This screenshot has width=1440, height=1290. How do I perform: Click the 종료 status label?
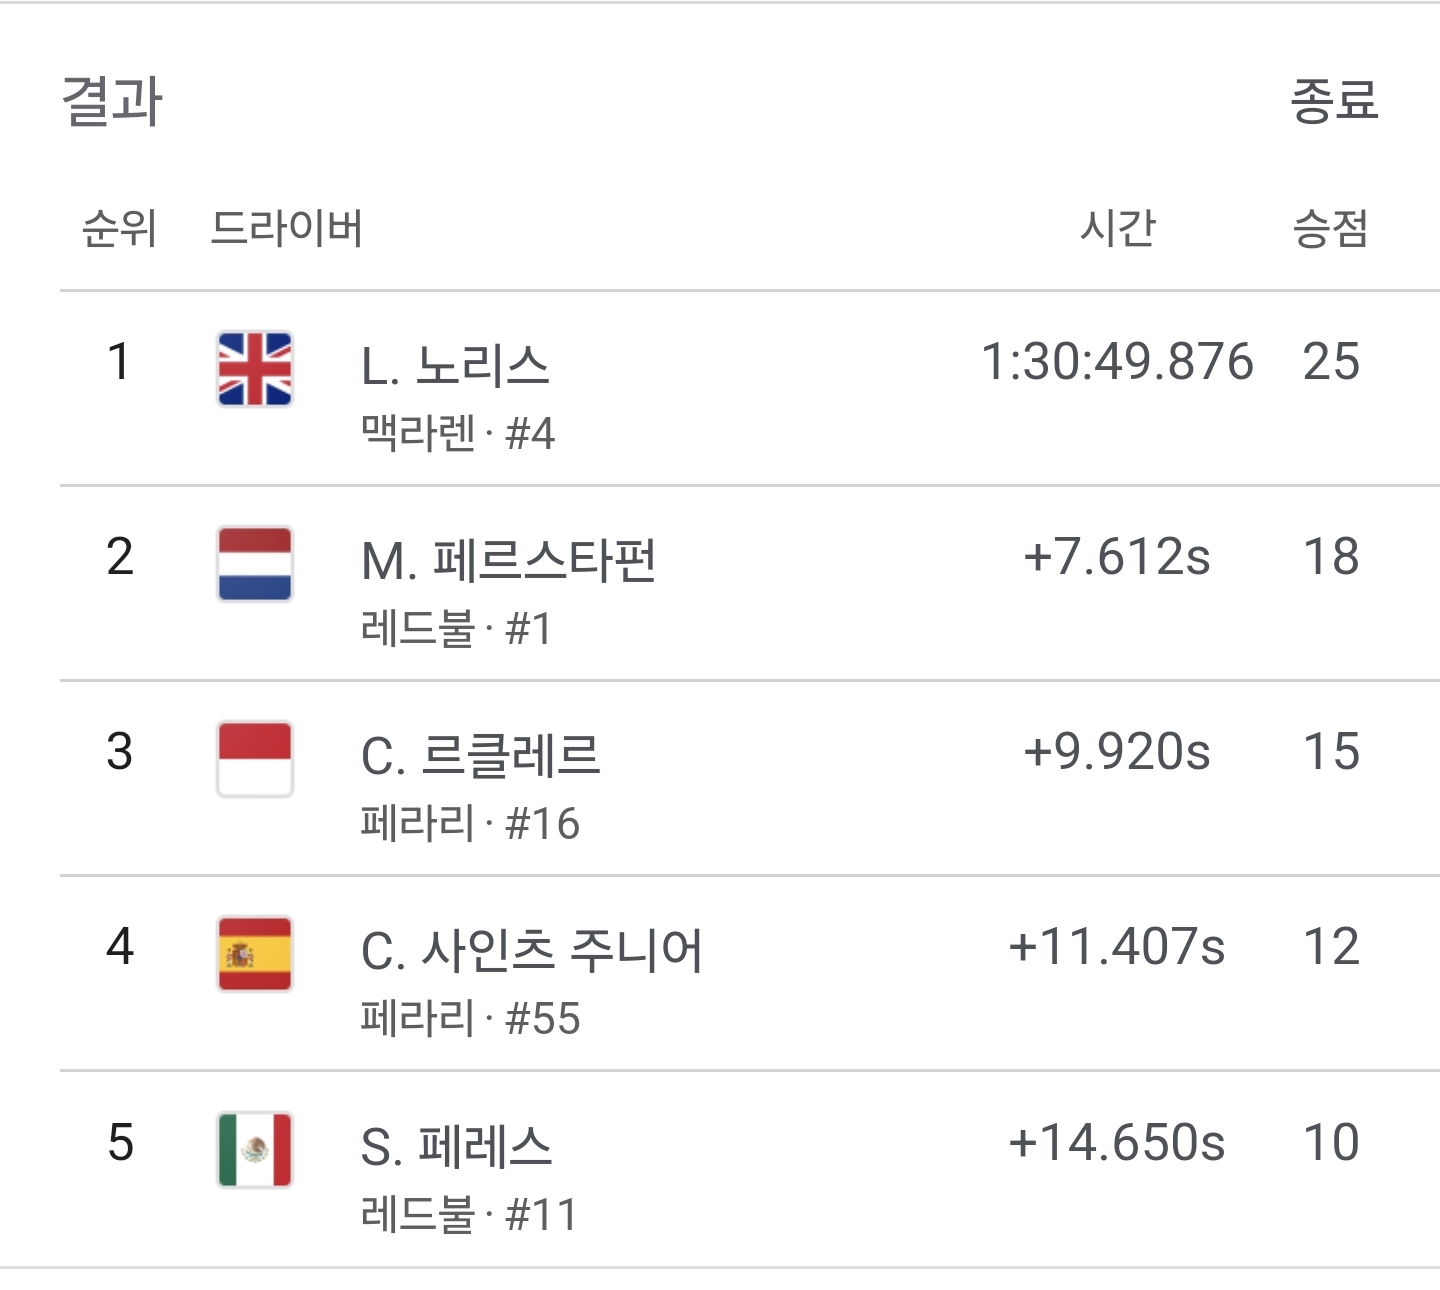click(1334, 101)
